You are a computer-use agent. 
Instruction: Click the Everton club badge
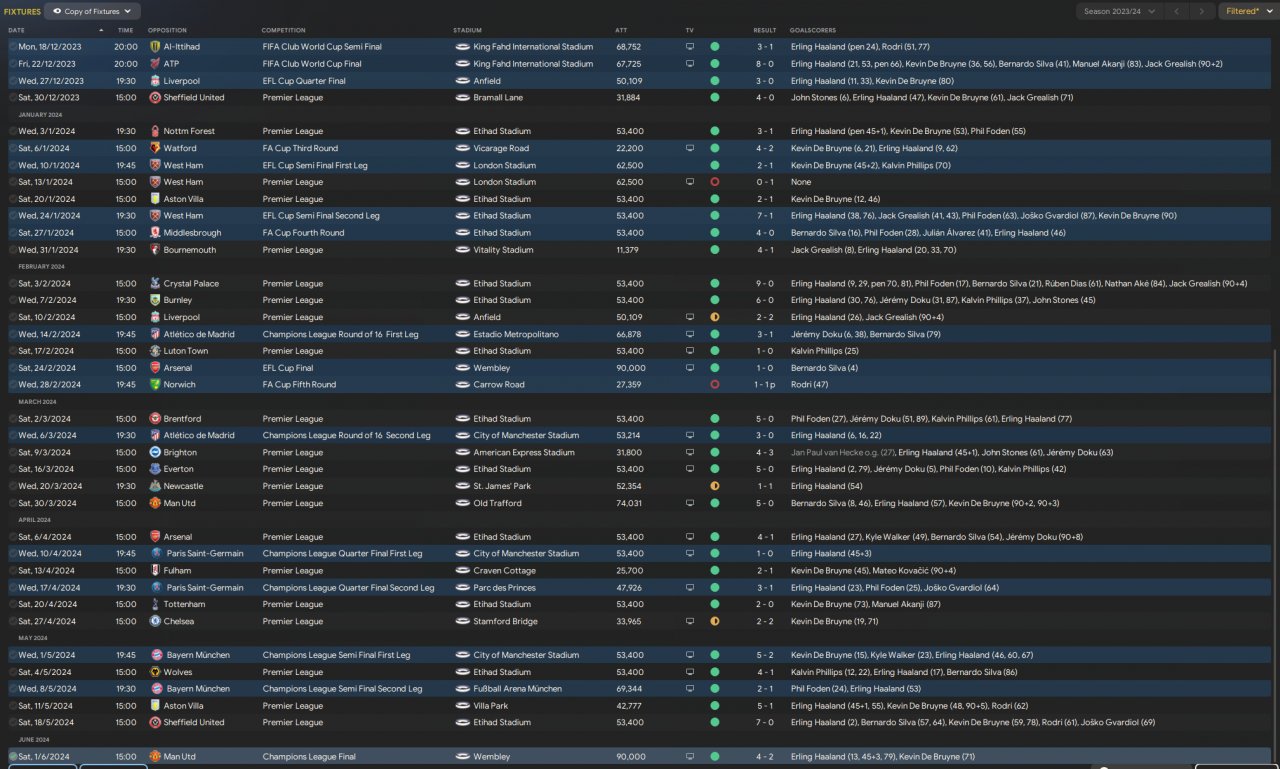[x=155, y=469]
